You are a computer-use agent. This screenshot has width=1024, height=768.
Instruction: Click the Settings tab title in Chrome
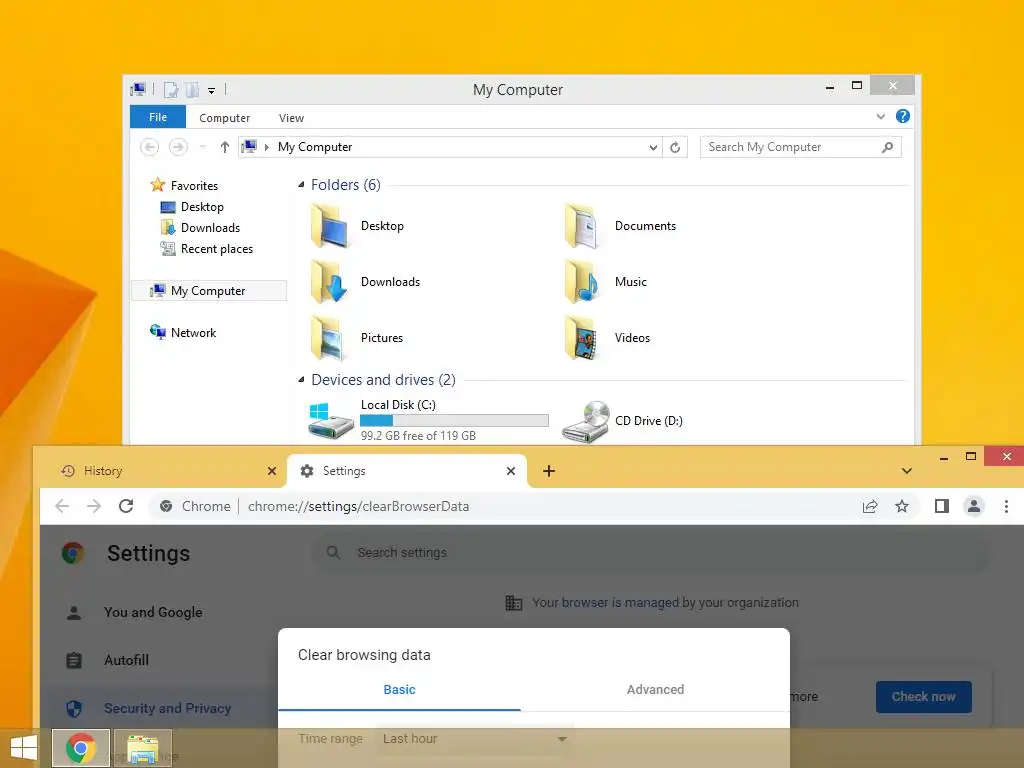344,471
